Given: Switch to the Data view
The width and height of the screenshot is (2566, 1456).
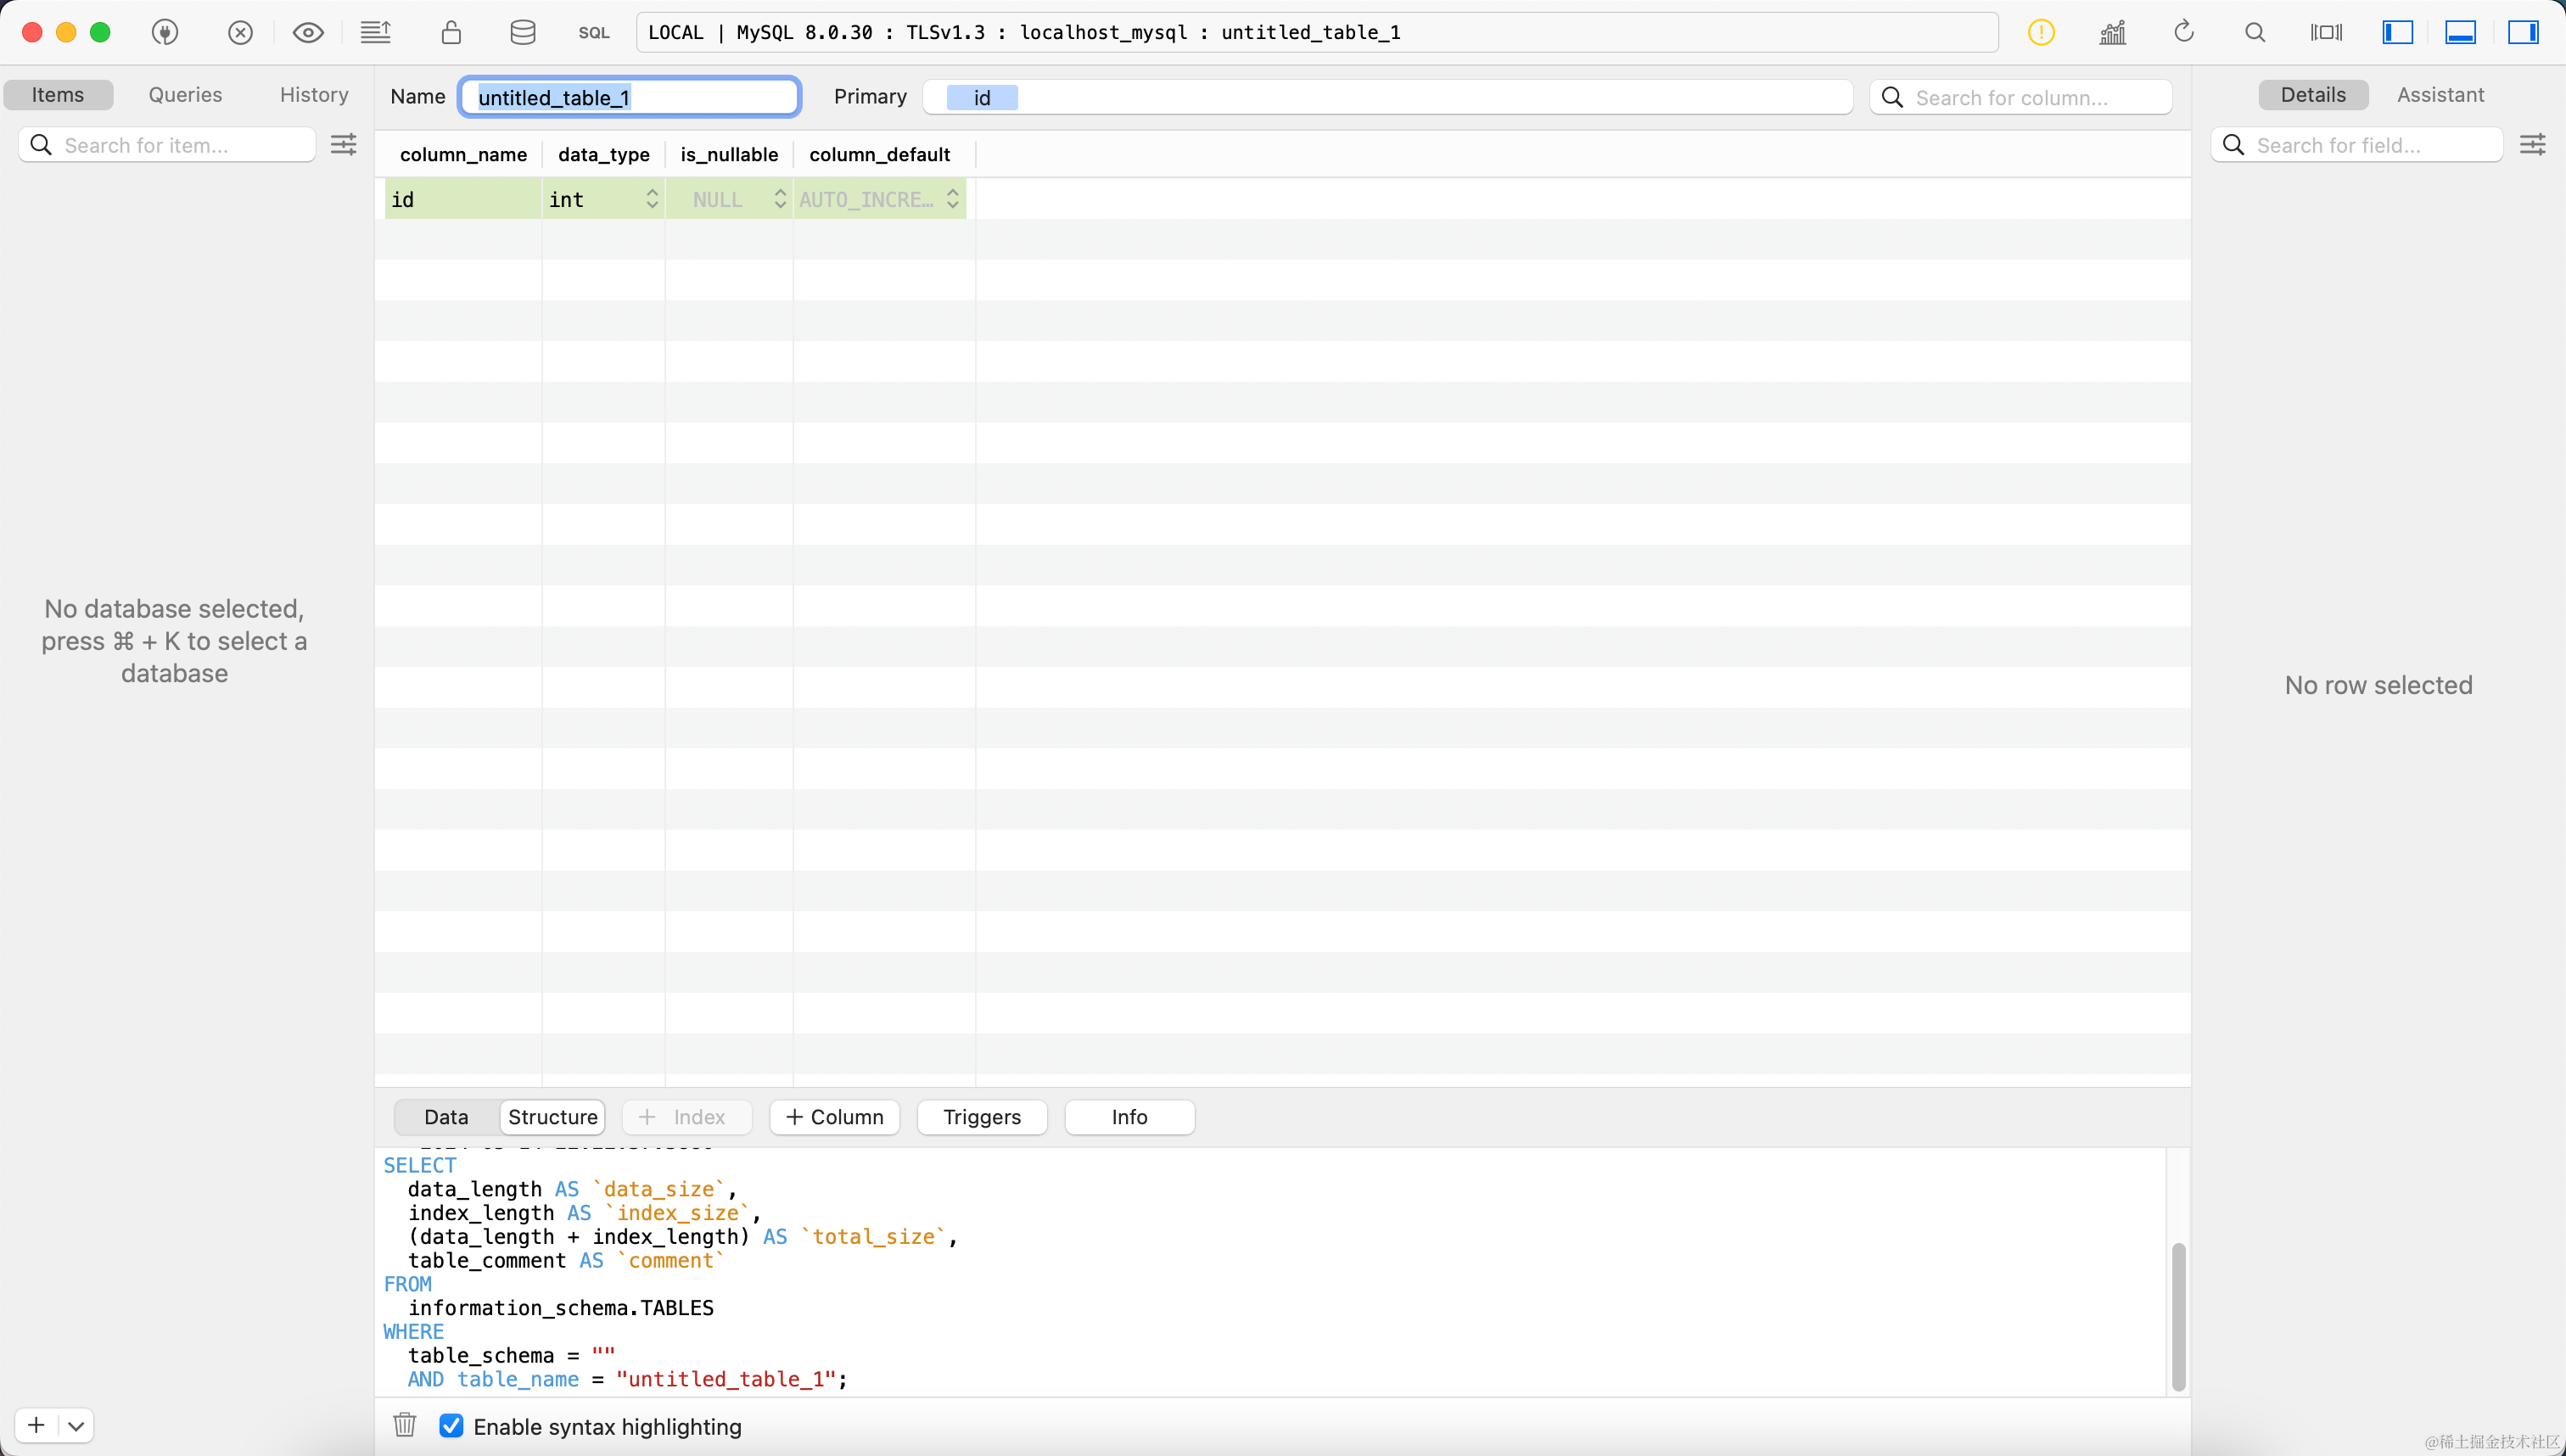Looking at the screenshot, I should coord(446,1117).
